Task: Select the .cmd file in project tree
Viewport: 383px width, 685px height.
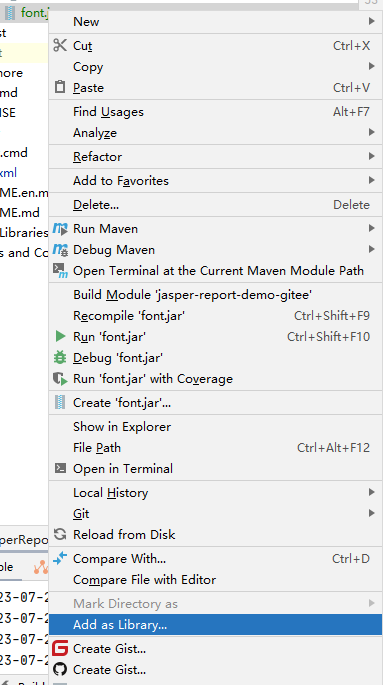Action: (14, 152)
